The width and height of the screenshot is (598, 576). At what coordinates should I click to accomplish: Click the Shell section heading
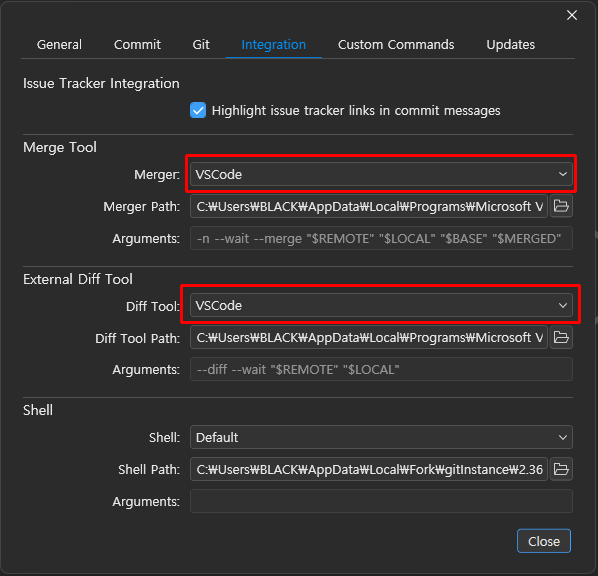pyautogui.click(x=38, y=410)
